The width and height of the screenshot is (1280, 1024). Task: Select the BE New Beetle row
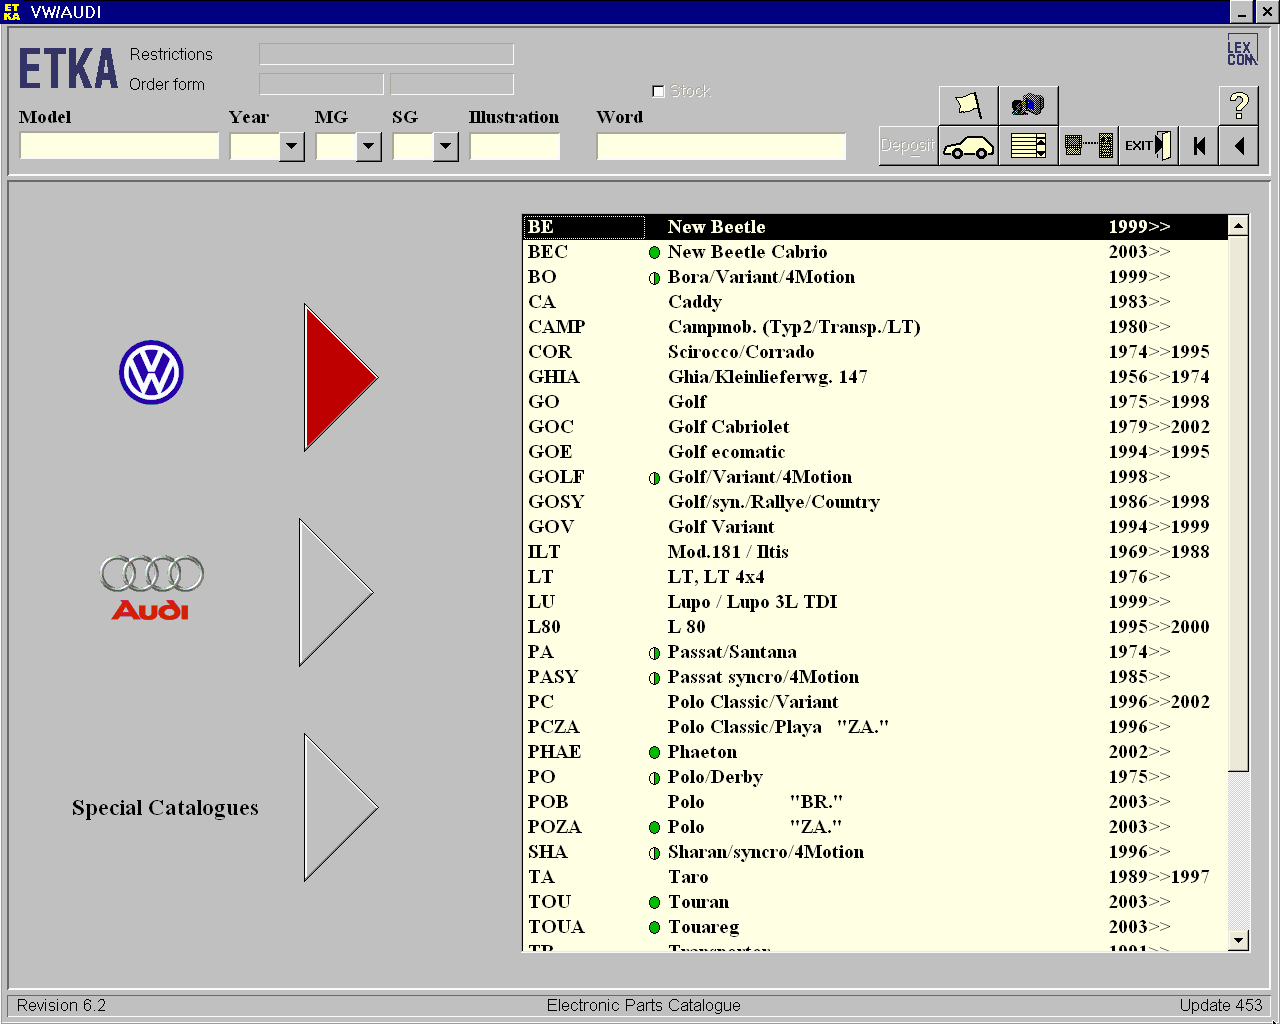875,227
